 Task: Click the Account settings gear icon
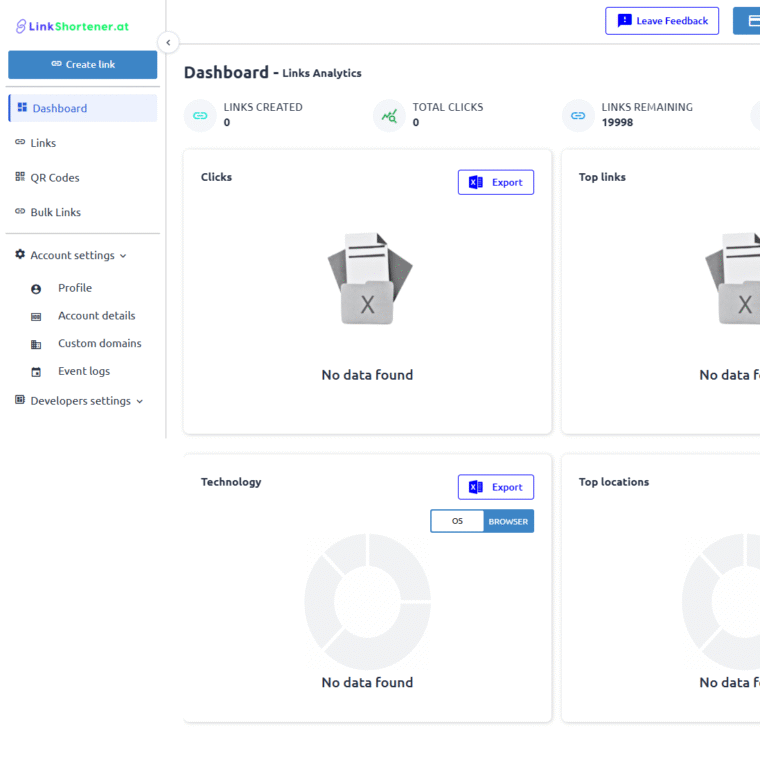[20, 255]
